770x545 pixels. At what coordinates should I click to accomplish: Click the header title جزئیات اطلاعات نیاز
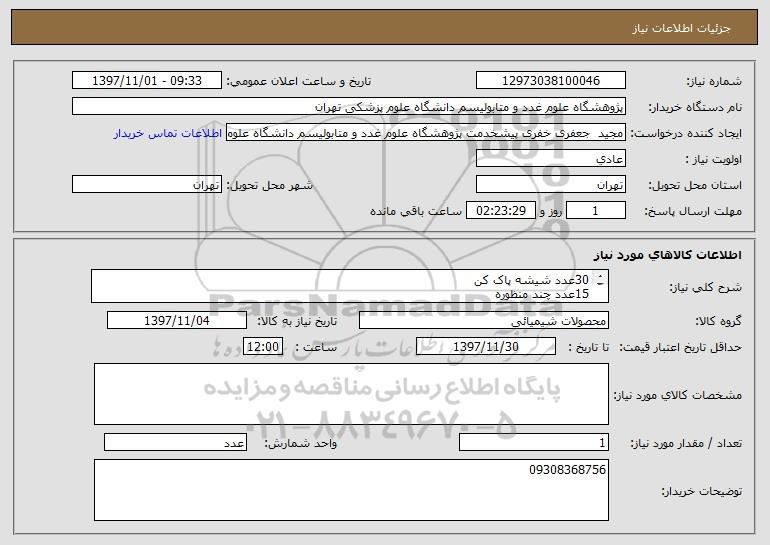[681, 28]
